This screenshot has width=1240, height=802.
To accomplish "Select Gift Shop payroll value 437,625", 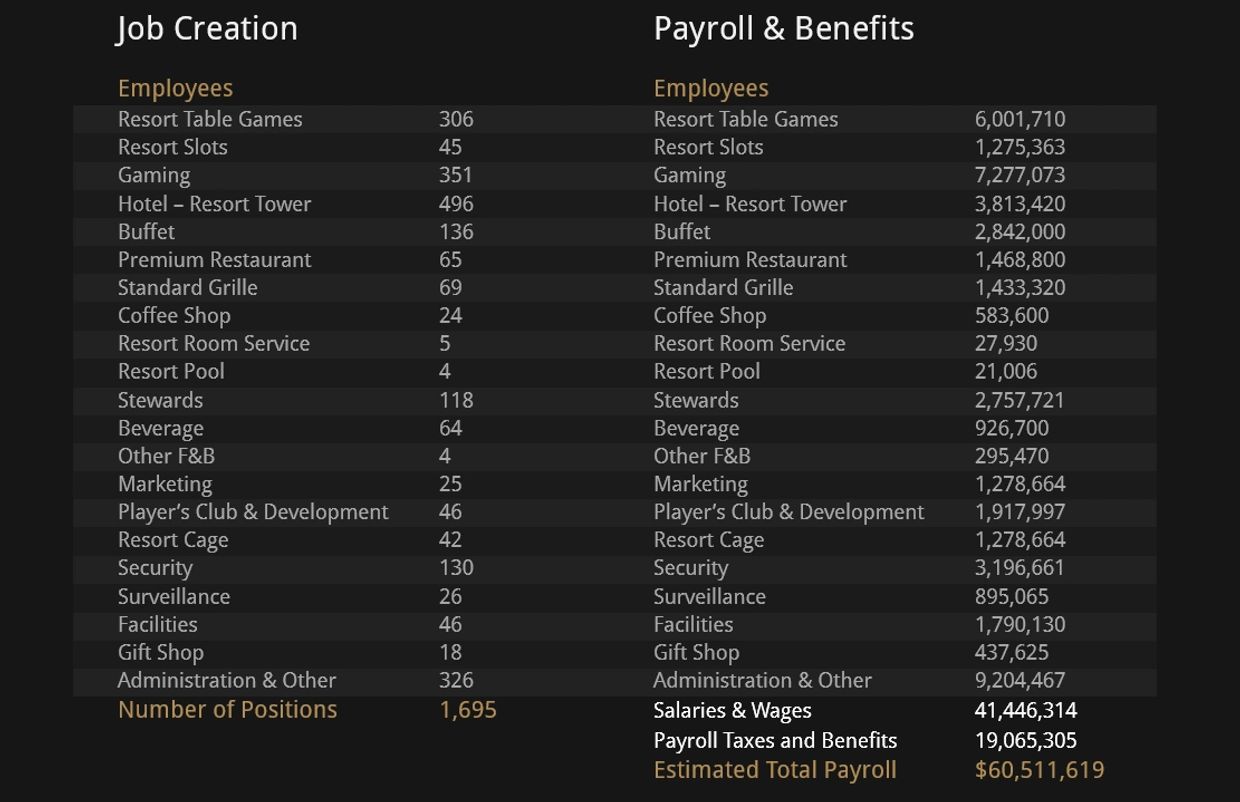I will click(x=1011, y=653).
